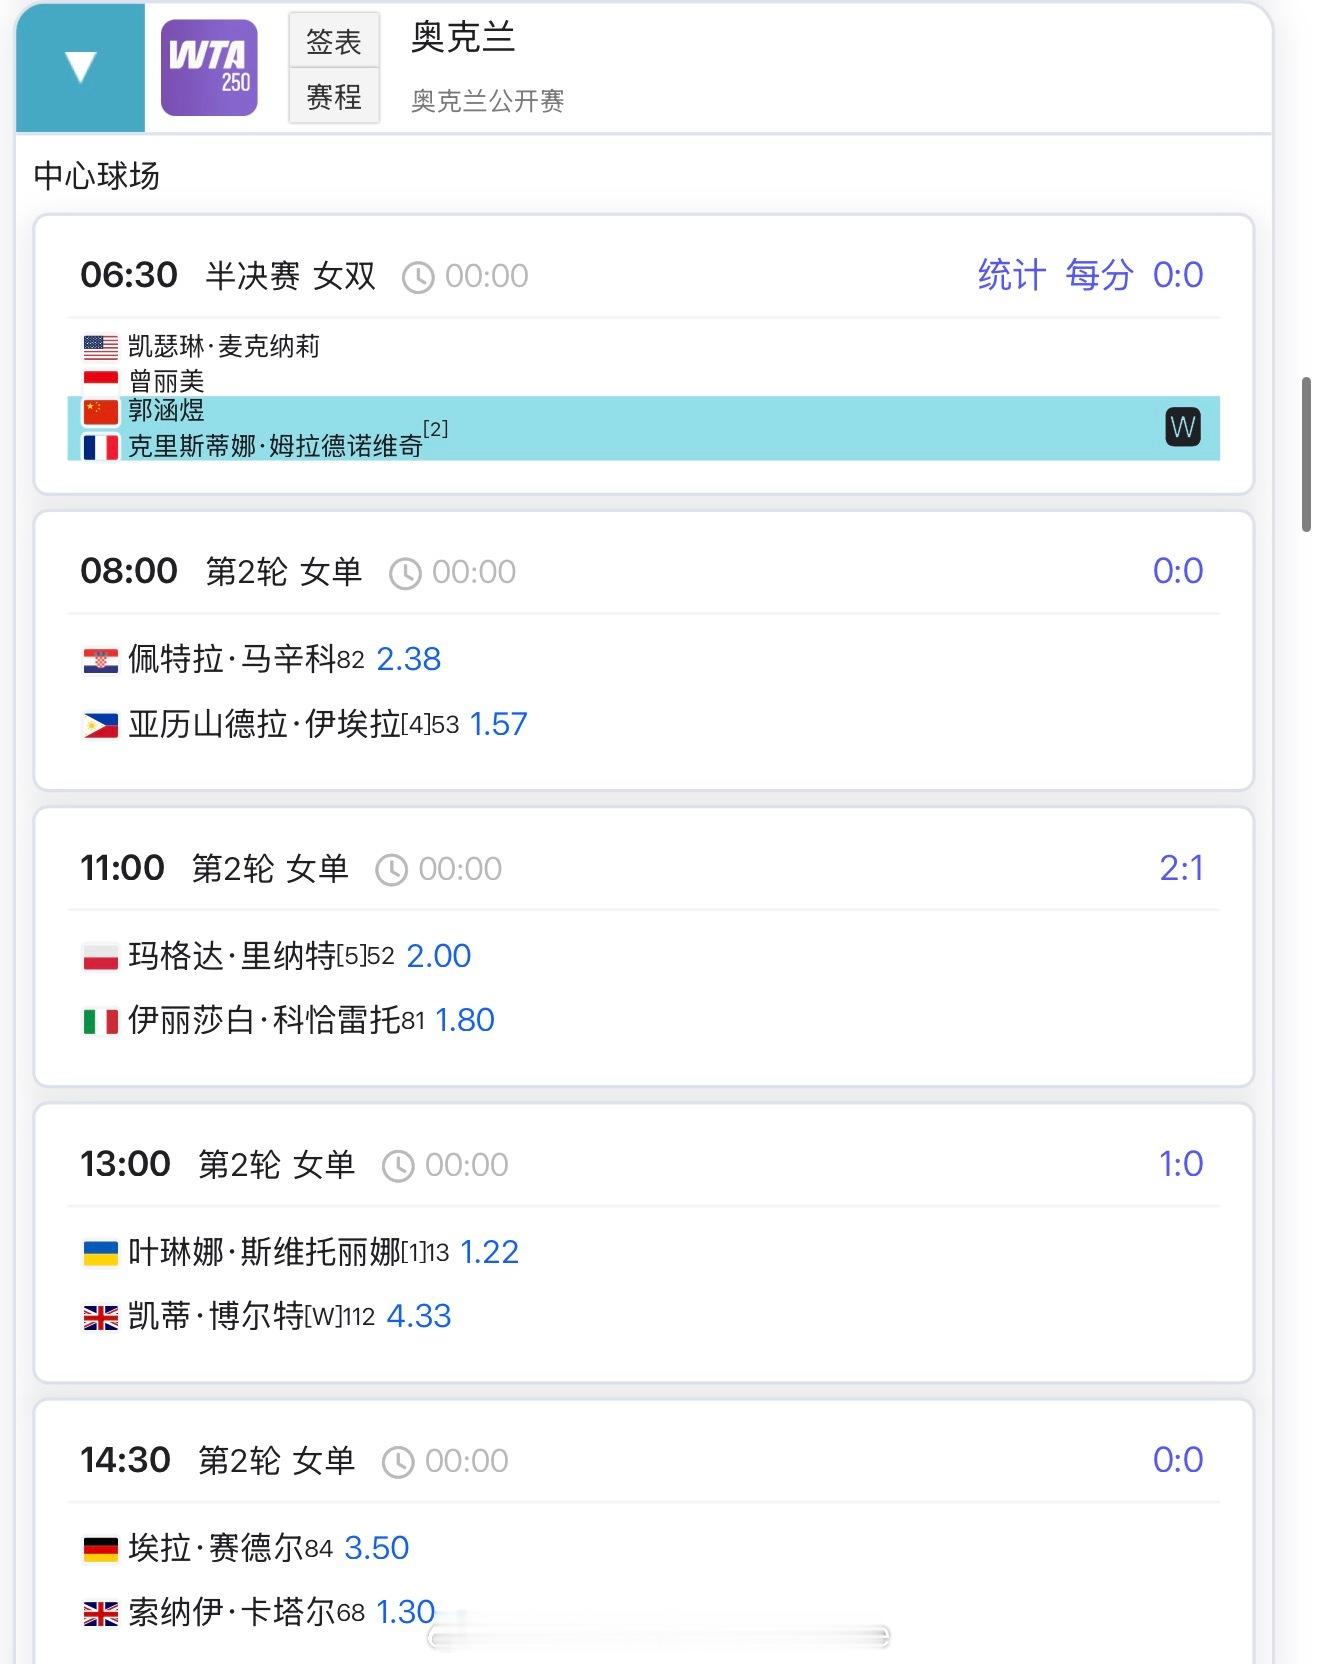The height and width of the screenshot is (1664, 1320).
Task: Click the 统计 stats link
Action: (x=1011, y=275)
